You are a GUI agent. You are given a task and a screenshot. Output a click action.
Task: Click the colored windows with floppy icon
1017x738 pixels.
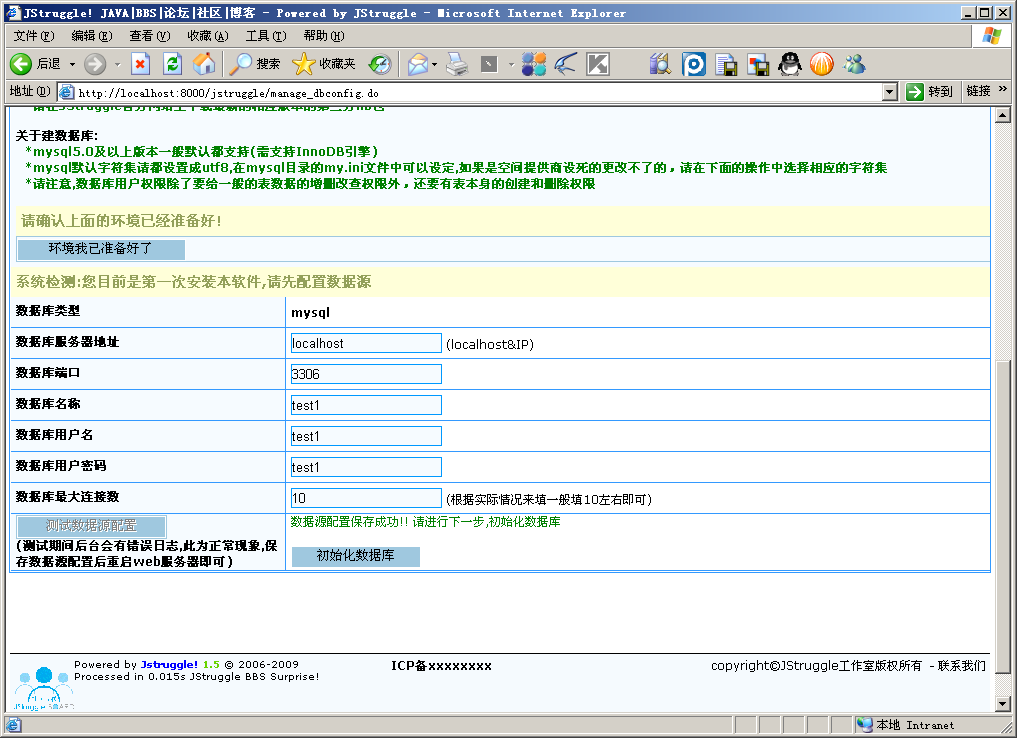(x=758, y=64)
